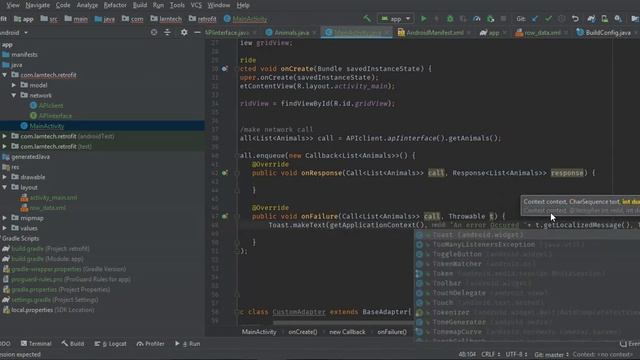Click the Sync project with Gradle icon
640x360 pixels.
pos(591,19)
